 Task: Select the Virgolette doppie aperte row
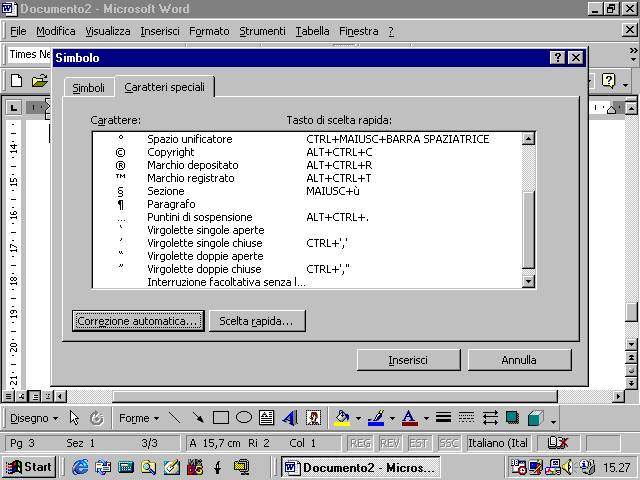pyautogui.click(x=307, y=256)
